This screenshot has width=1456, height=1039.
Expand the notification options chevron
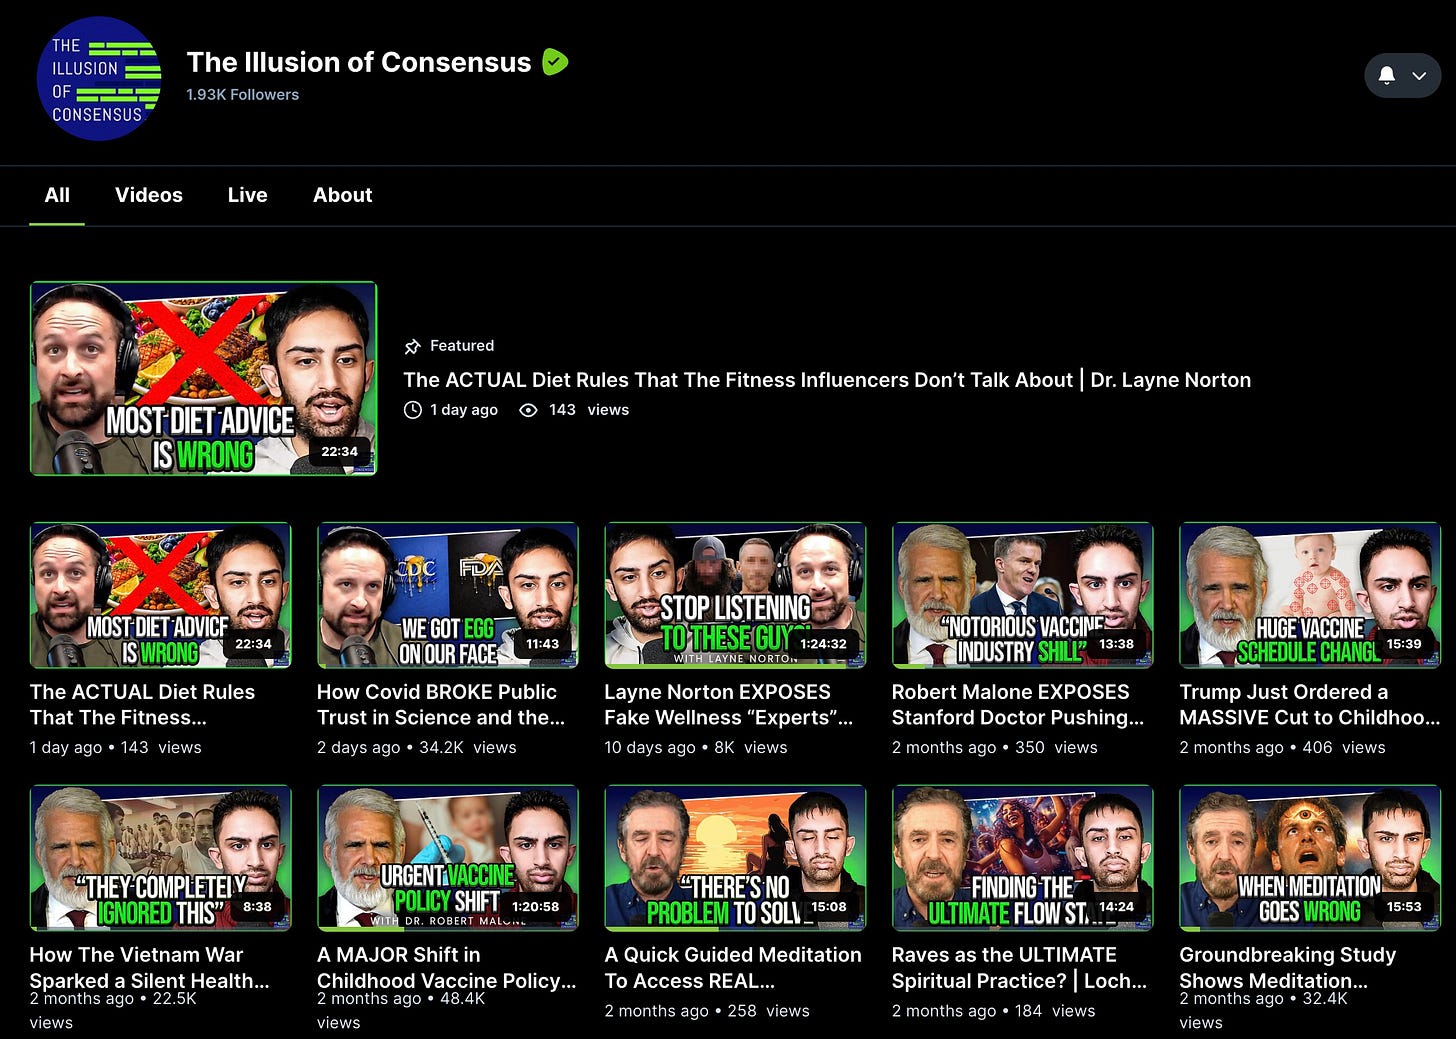pyautogui.click(x=1419, y=75)
